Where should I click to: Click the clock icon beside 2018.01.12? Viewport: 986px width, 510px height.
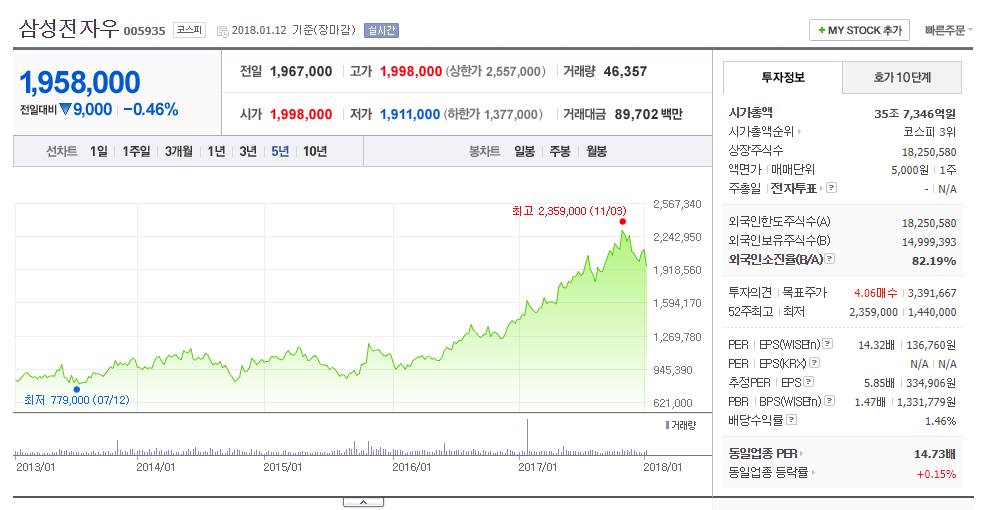(x=223, y=31)
